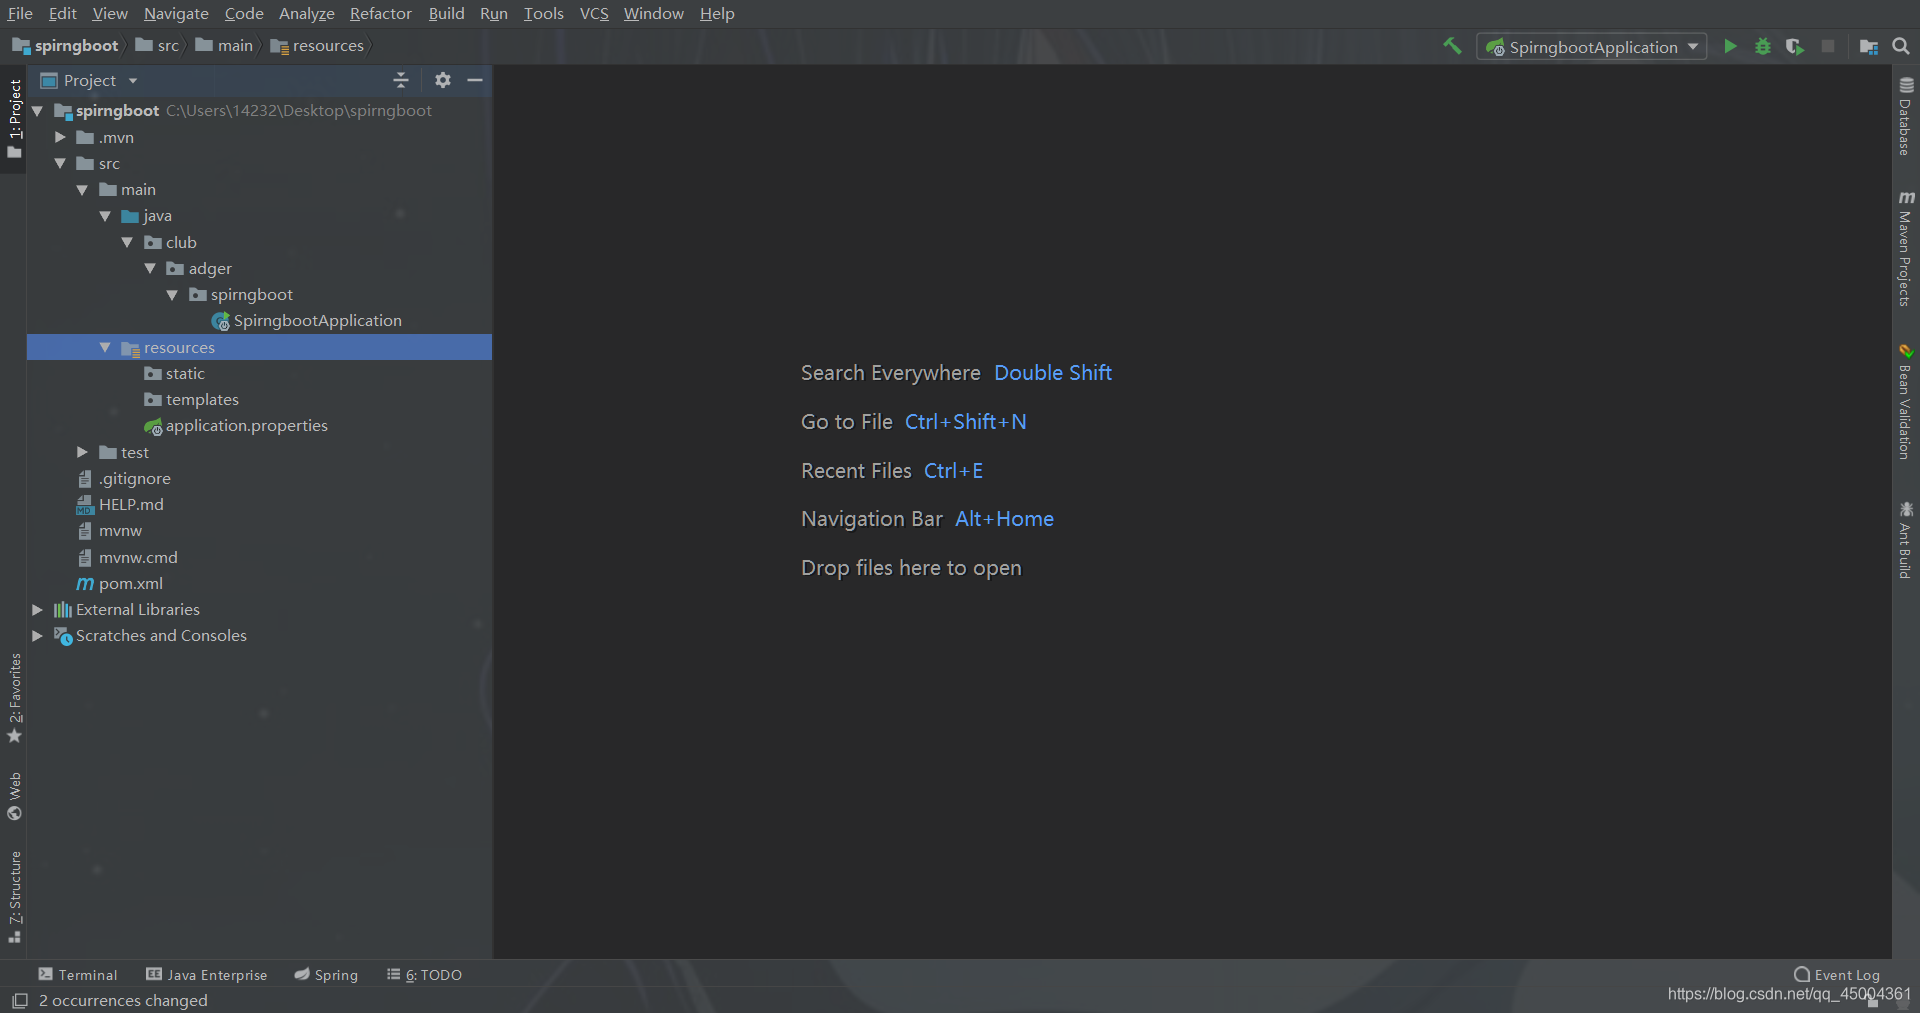The width and height of the screenshot is (1920, 1013).
Task: Open the run configuration dropdown SpirngbootApplication
Action: pyautogui.click(x=1591, y=47)
